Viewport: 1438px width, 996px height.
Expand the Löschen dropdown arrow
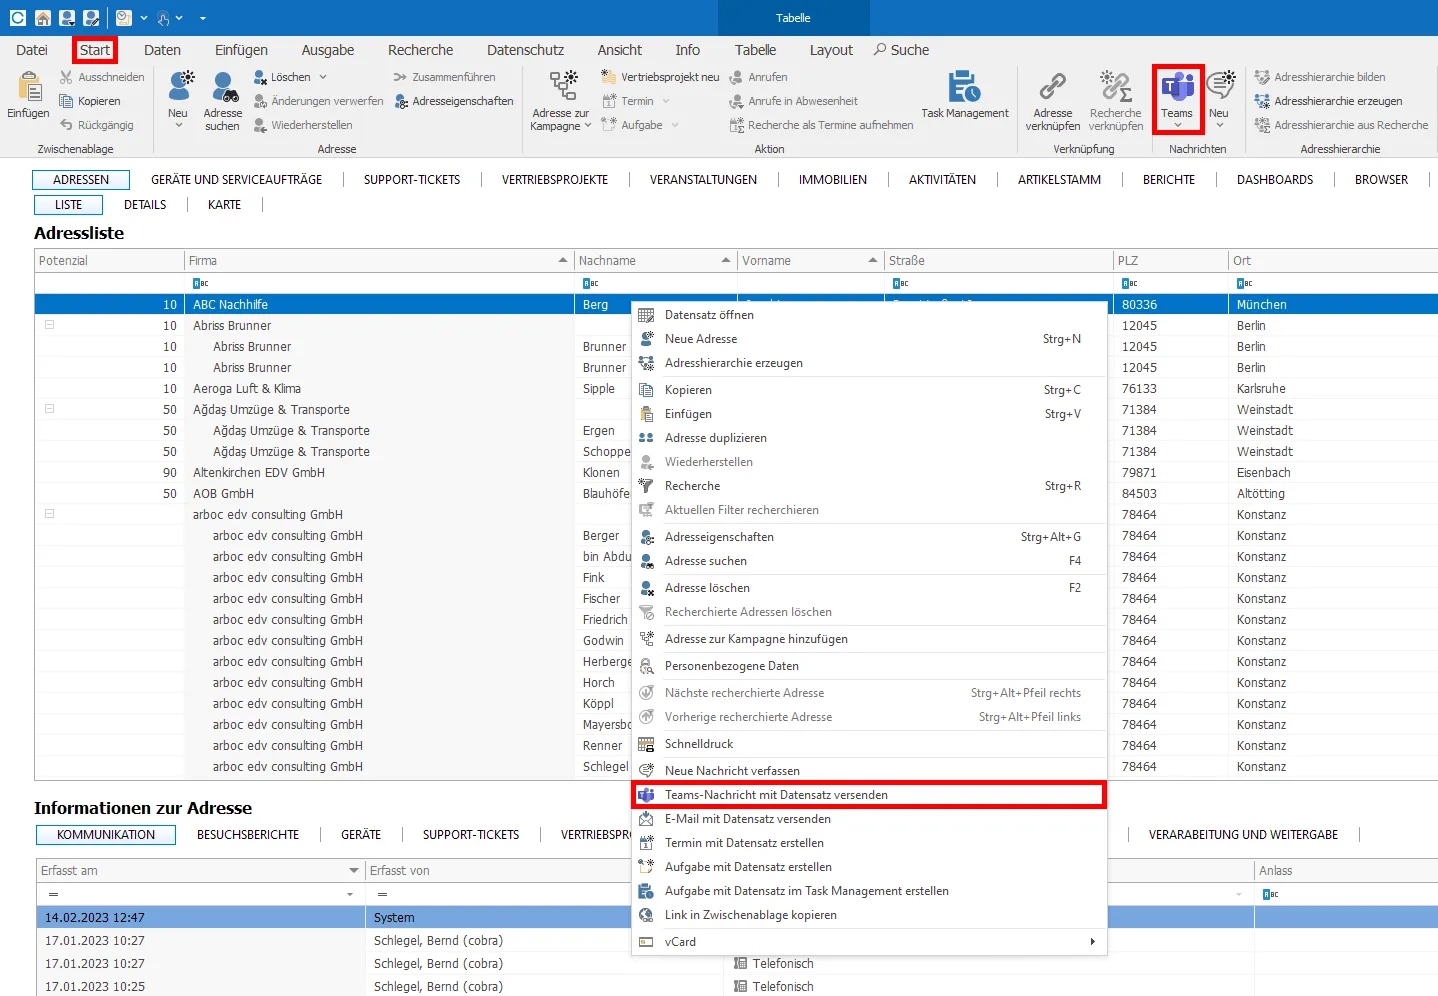tap(323, 77)
